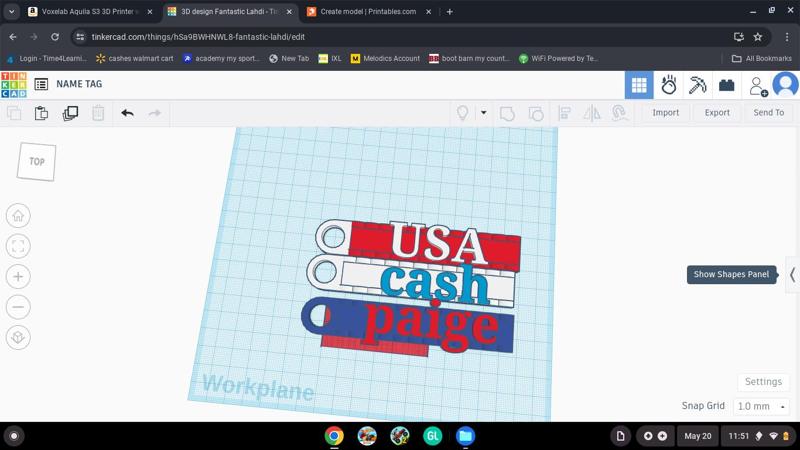The height and width of the screenshot is (450, 800).
Task: Open the ChromeOS launcher button
Action: click(x=14, y=436)
